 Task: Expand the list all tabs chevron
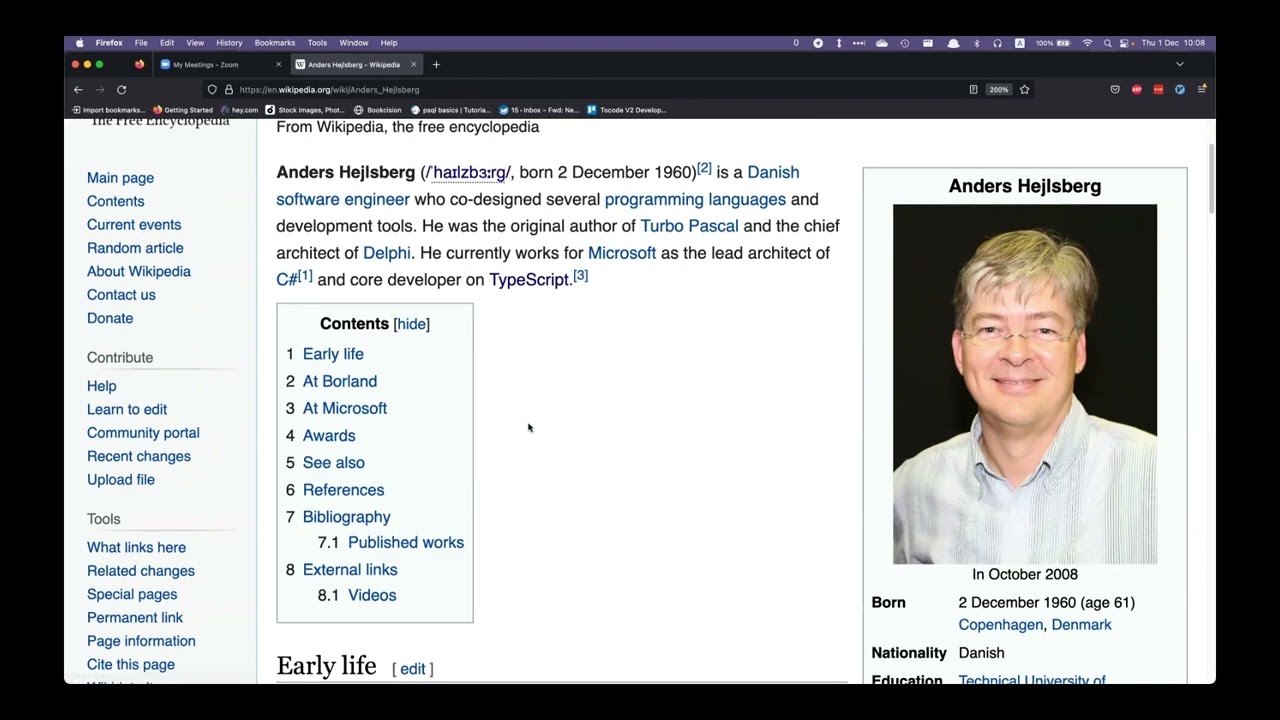click(x=1180, y=65)
